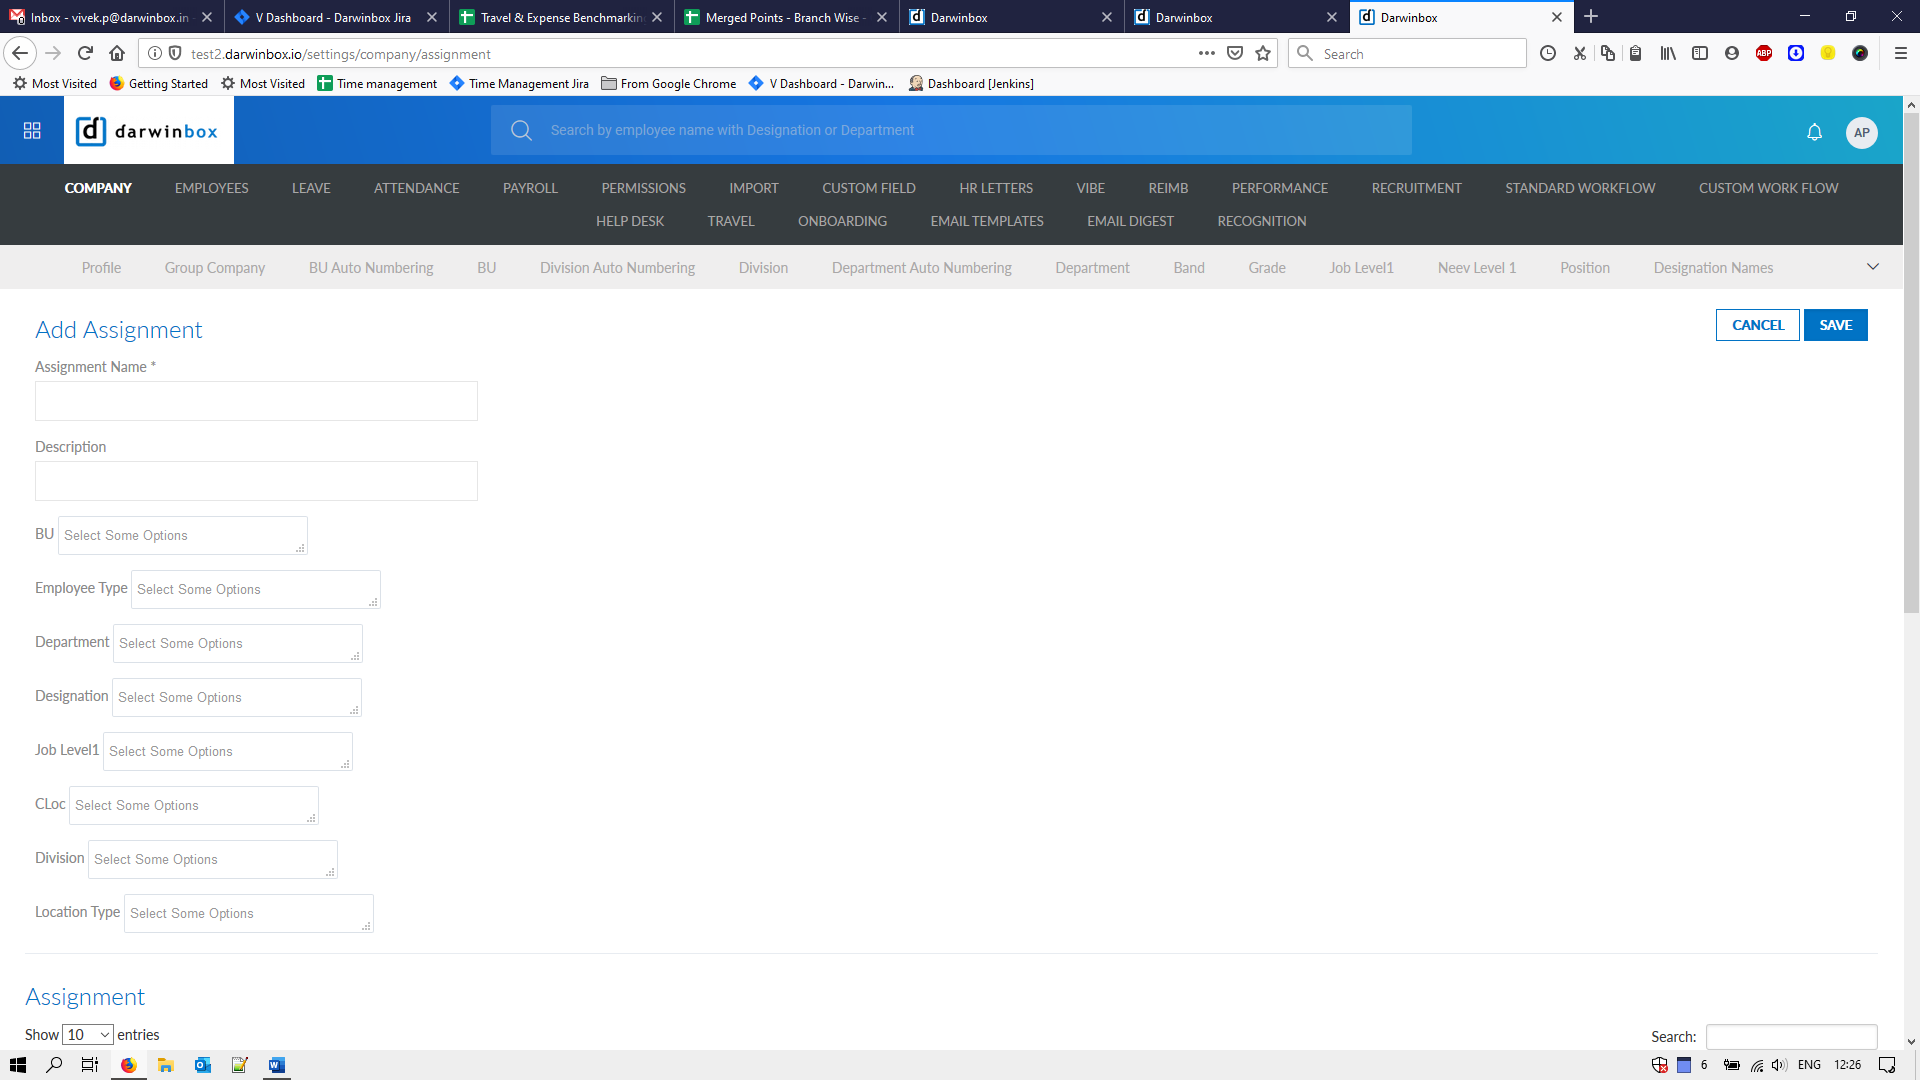Open BU Select Some Options dropdown

coord(182,536)
